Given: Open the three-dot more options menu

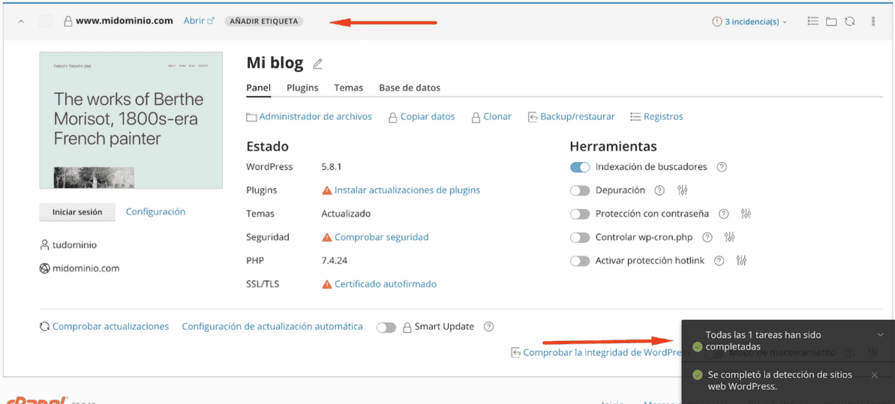Looking at the screenshot, I should point(873,21).
